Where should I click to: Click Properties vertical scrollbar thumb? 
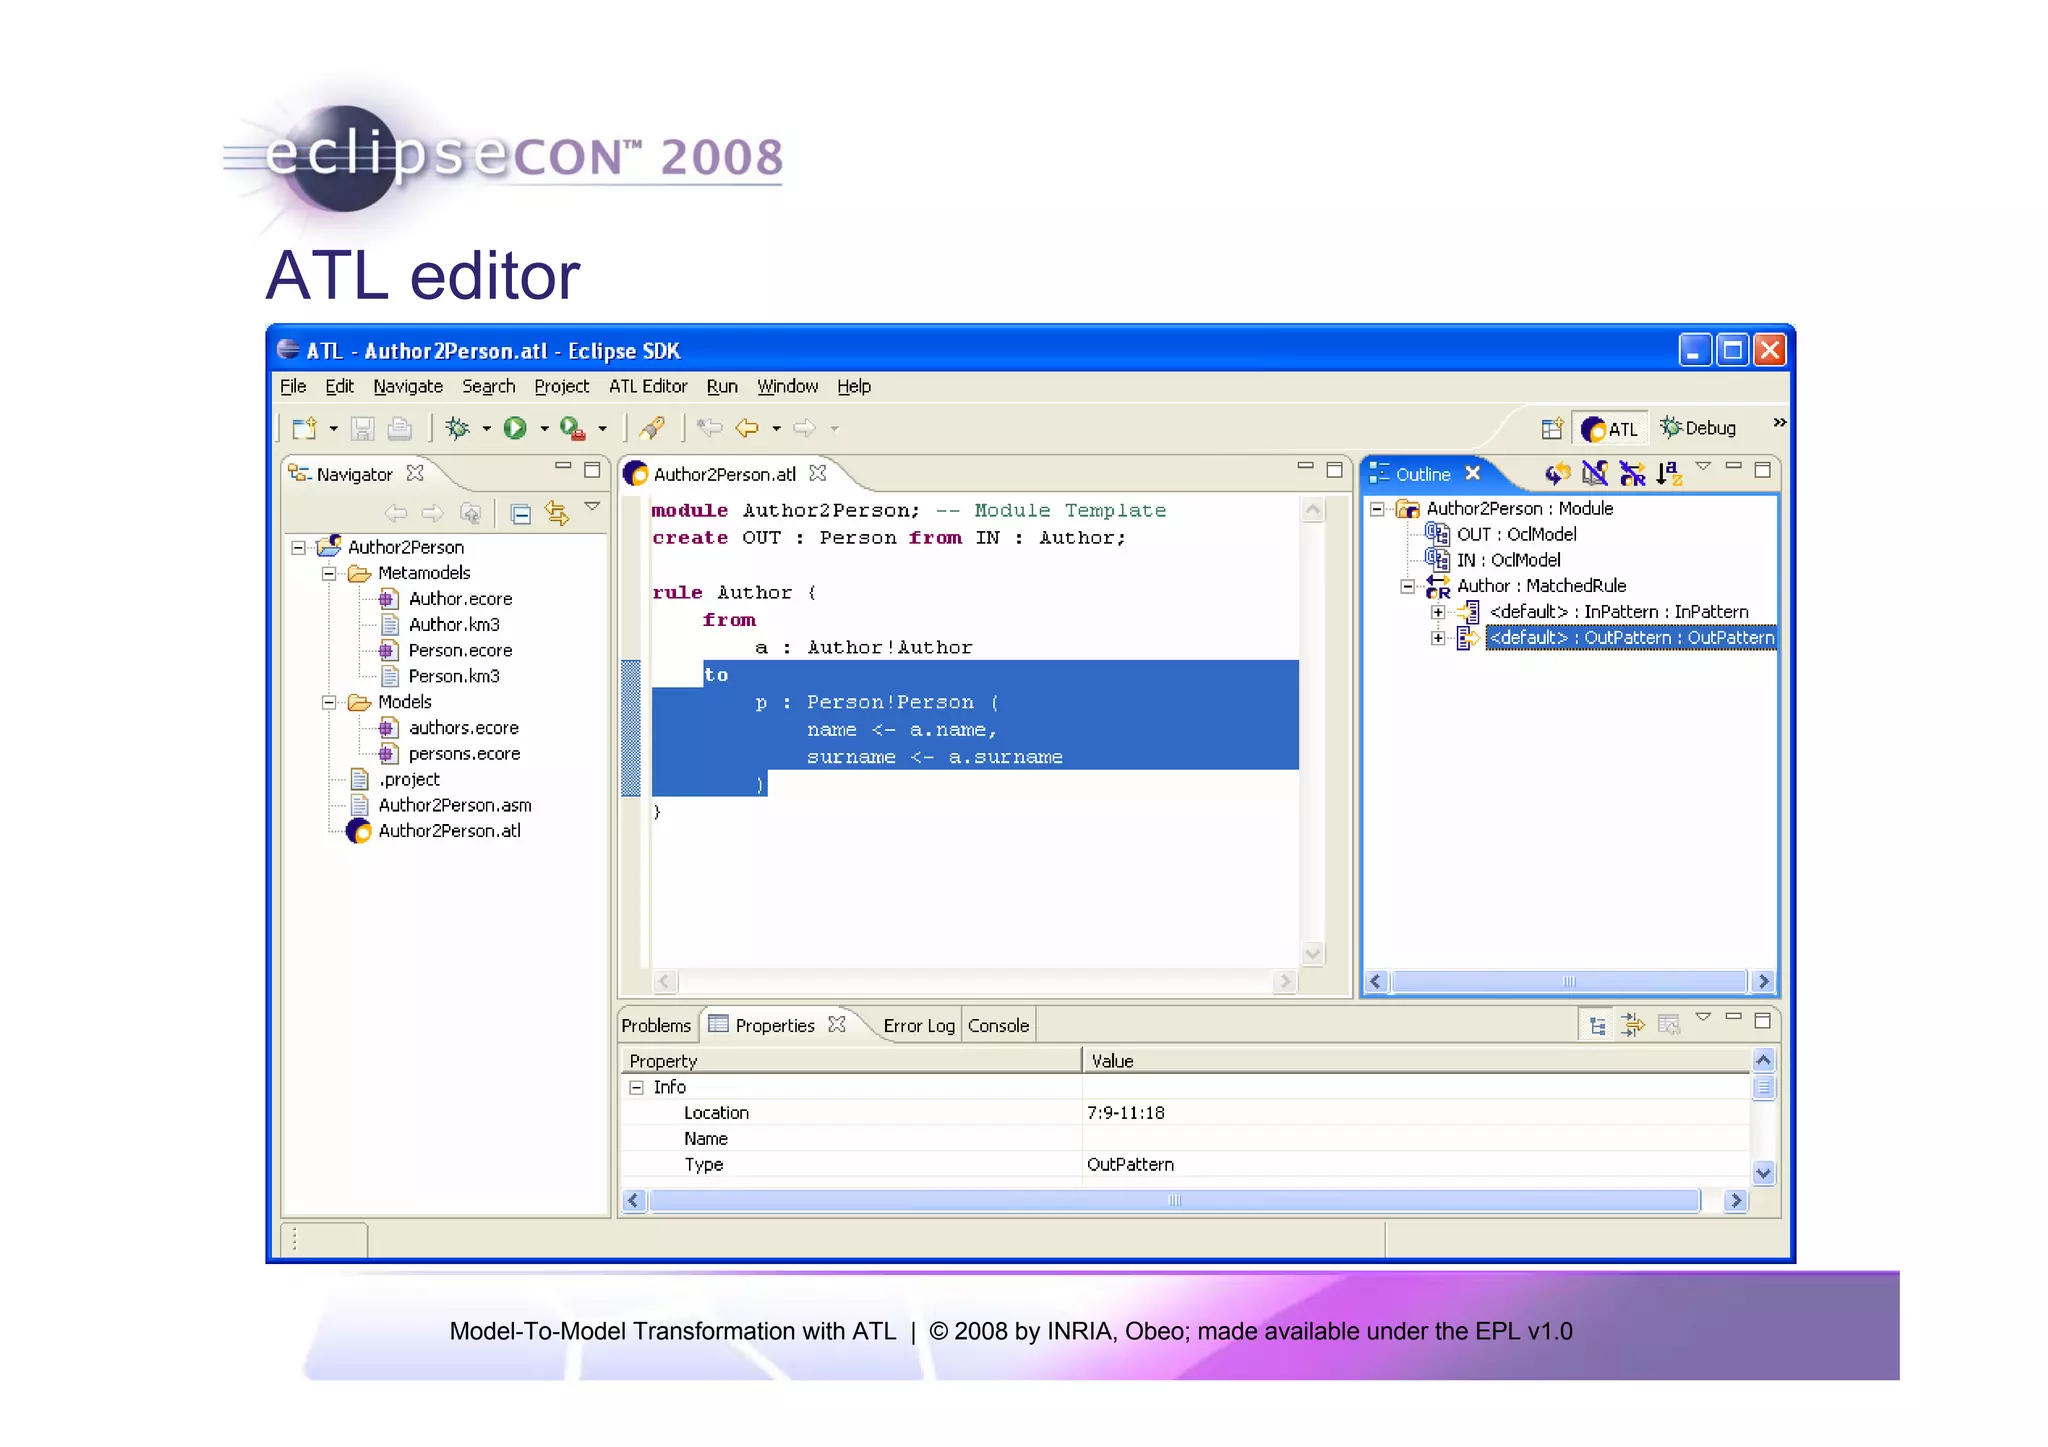coord(1764,1087)
